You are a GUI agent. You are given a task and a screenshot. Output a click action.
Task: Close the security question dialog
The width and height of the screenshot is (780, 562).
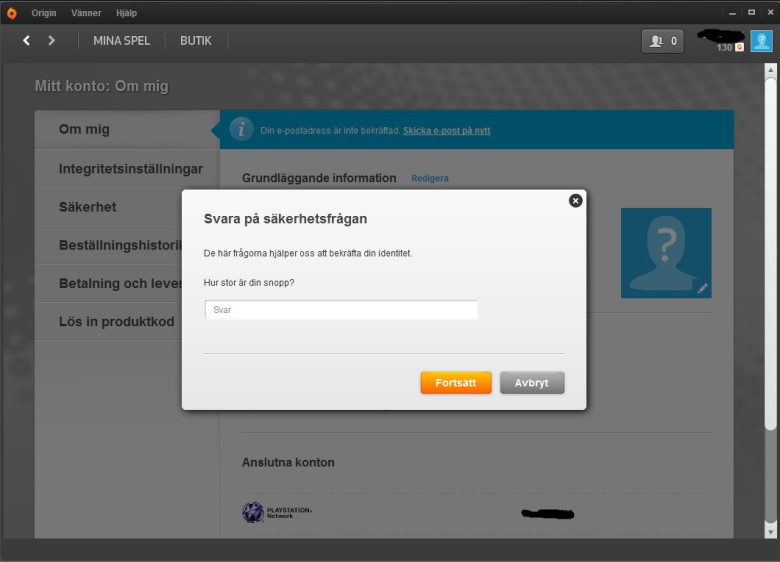pyautogui.click(x=576, y=201)
